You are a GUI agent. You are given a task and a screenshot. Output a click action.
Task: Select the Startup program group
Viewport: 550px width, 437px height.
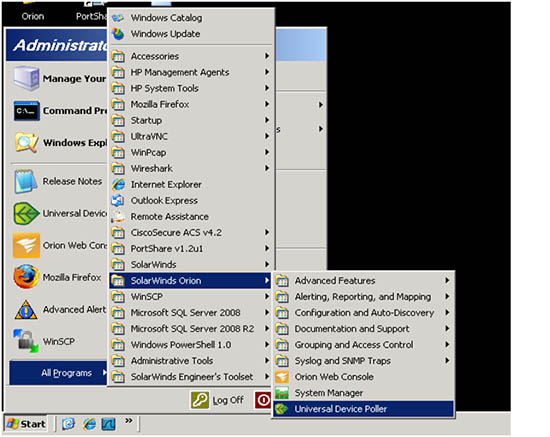(x=190, y=120)
